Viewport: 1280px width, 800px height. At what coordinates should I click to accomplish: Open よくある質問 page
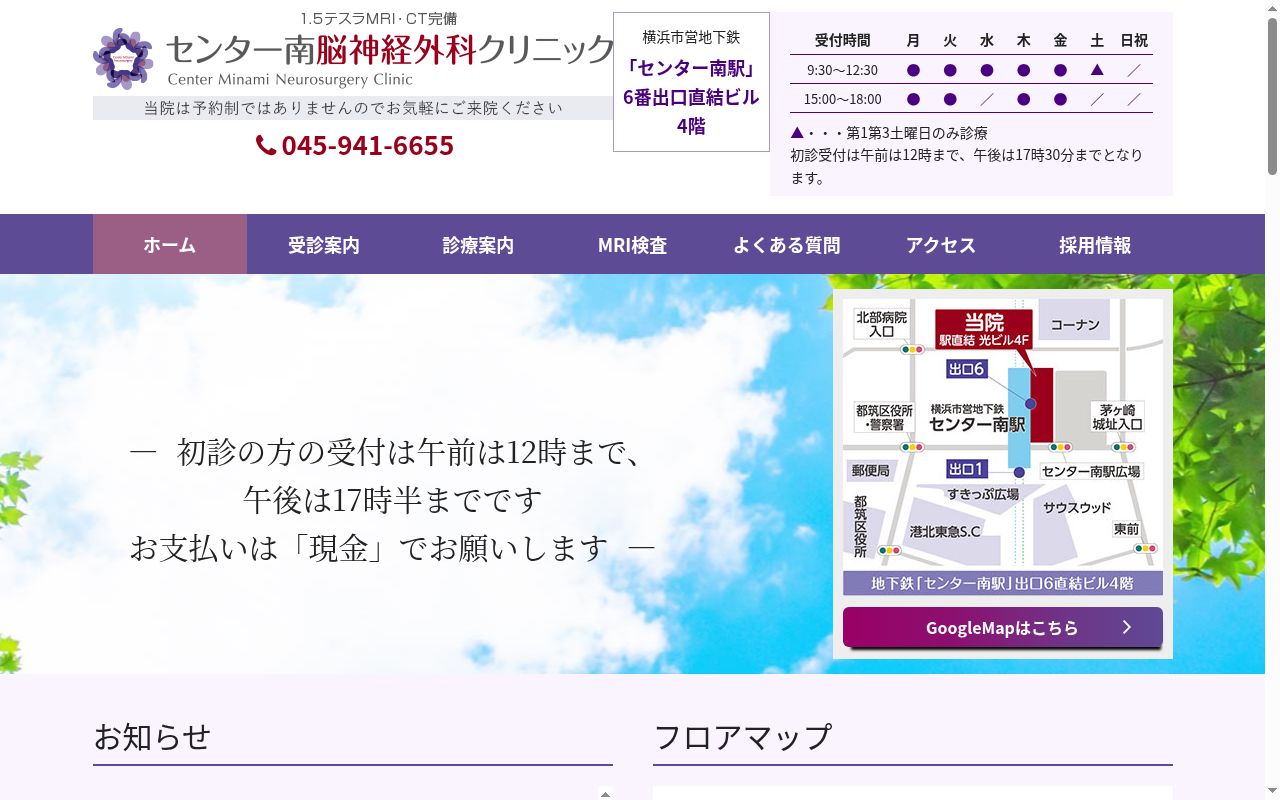point(787,244)
